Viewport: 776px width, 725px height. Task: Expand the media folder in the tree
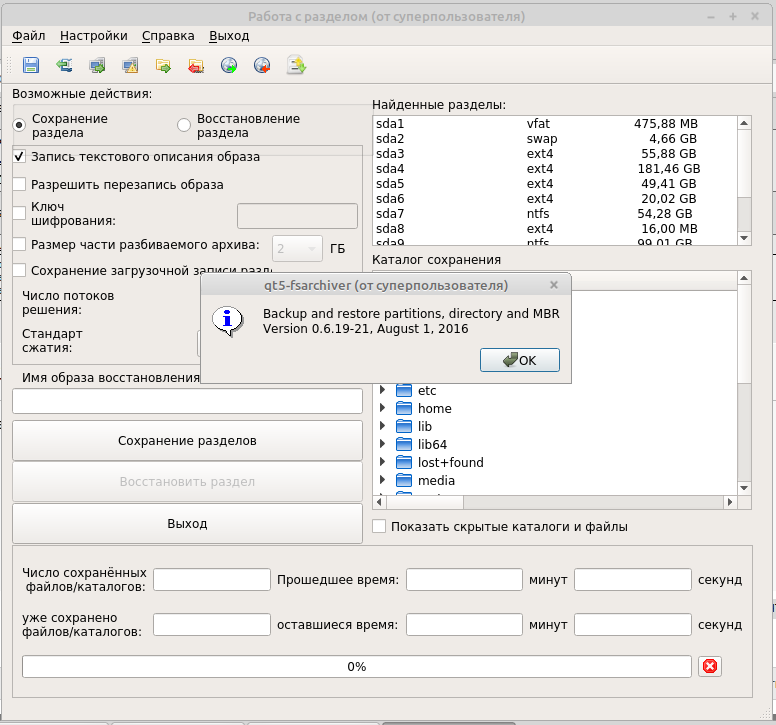click(x=382, y=480)
